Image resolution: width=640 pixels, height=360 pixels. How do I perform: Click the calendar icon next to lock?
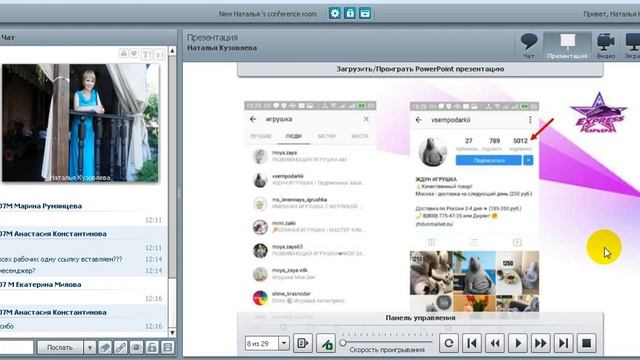[365, 13]
